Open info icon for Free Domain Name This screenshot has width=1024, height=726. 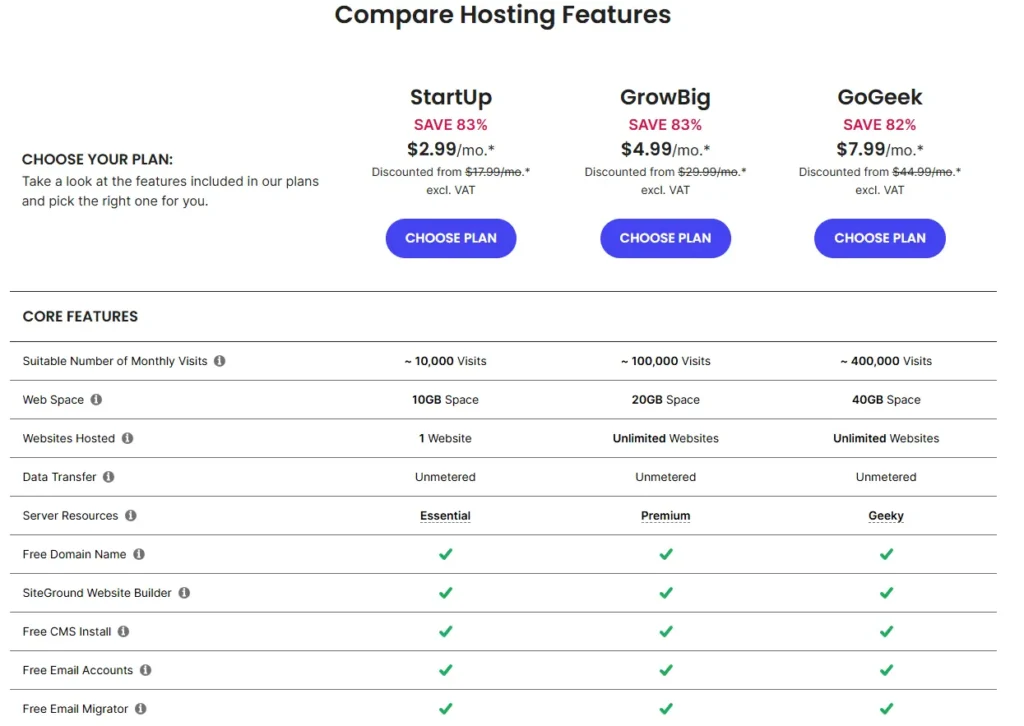[x=139, y=554]
